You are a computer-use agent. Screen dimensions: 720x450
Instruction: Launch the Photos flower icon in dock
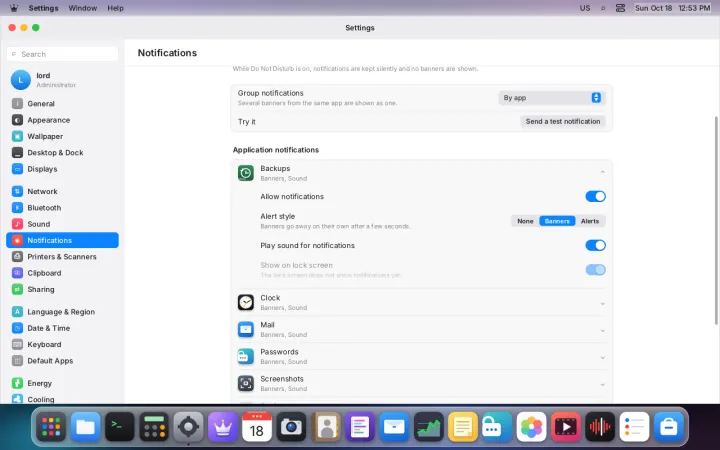click(531, 427)
